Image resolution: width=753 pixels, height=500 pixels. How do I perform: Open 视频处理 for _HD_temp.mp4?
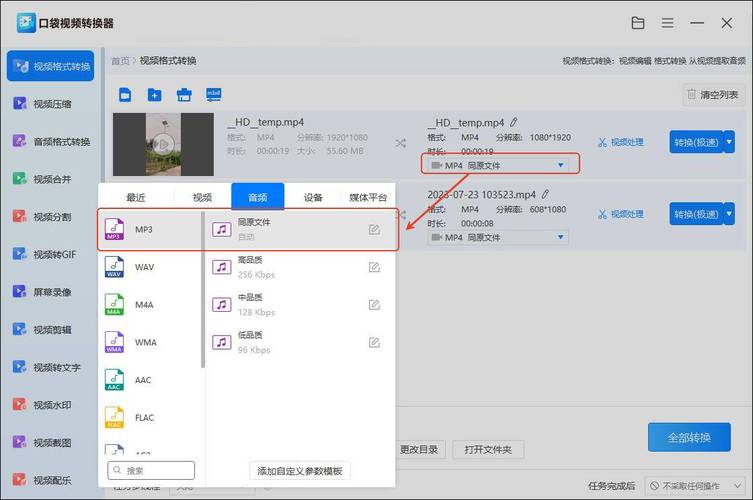click(620, 142)
